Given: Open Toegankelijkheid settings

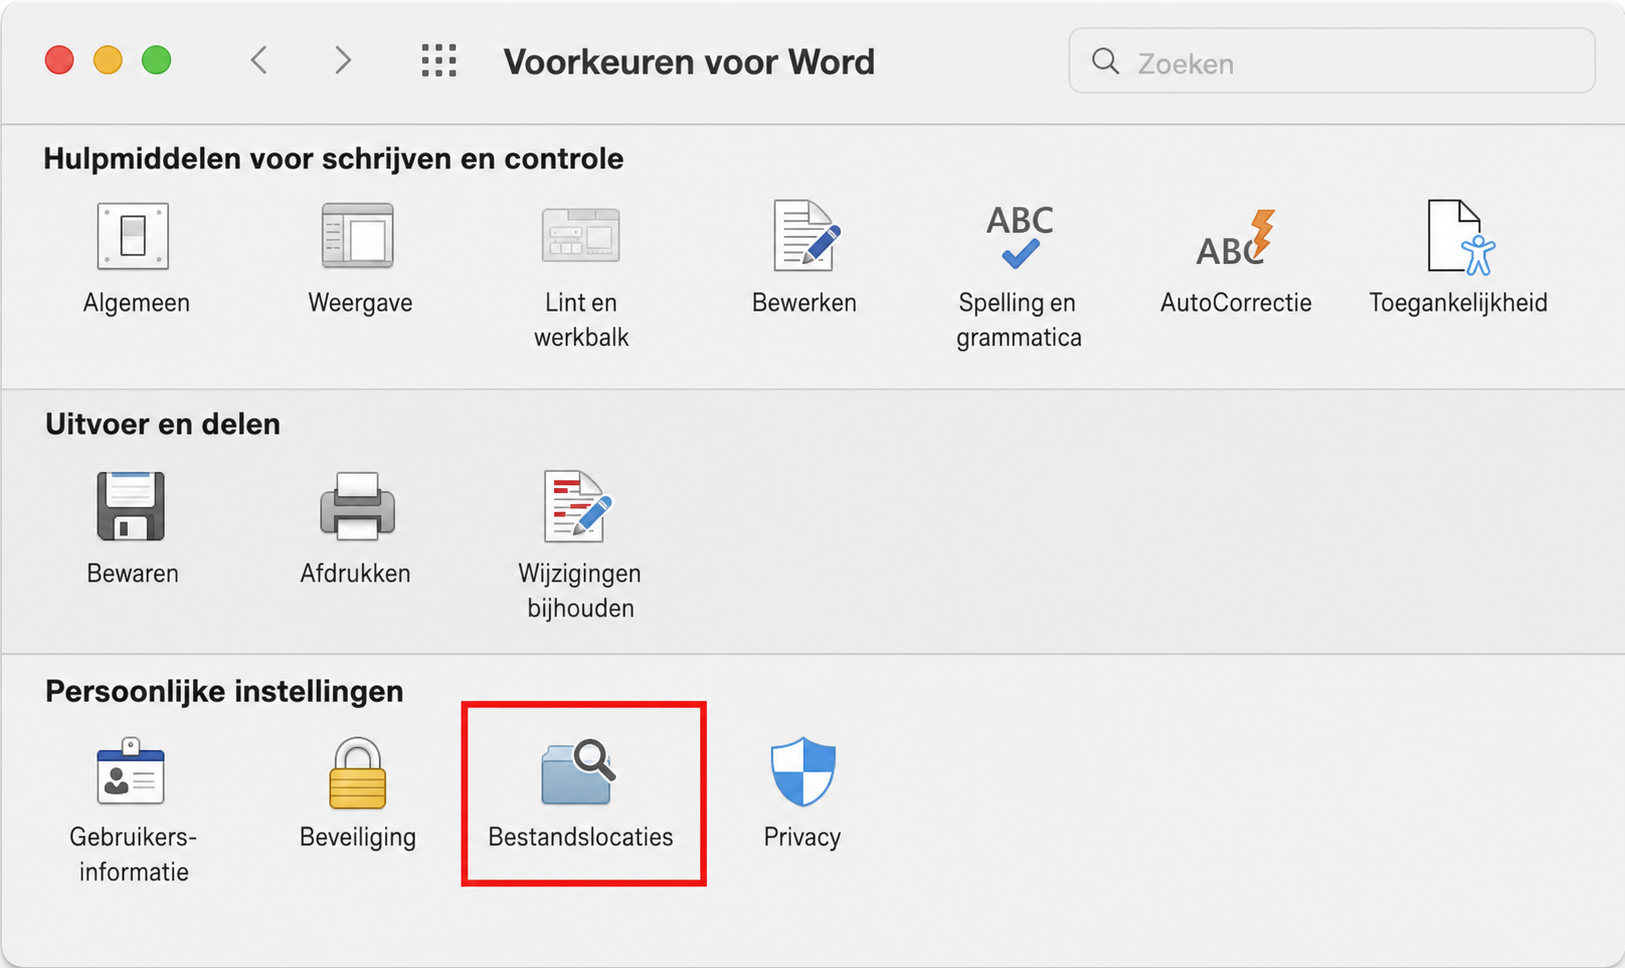Looking at the screenshot, I should pyautogui.click(x=1459, y=237).
